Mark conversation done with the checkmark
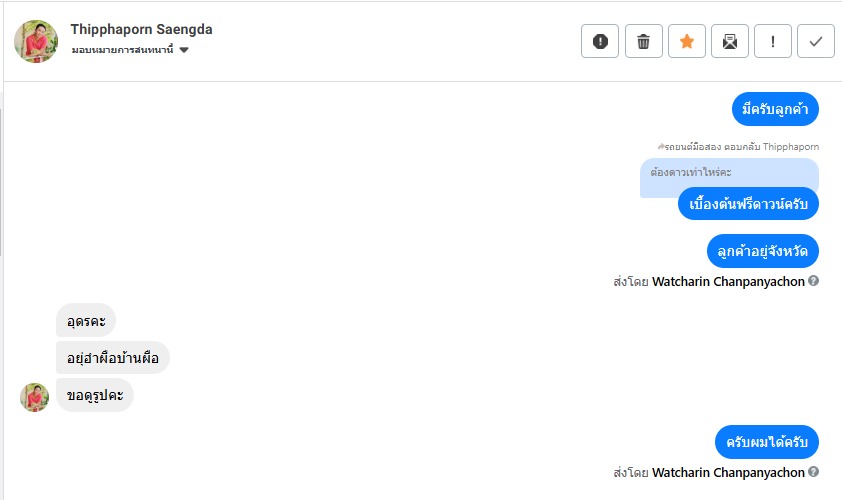The height and width of the screenshot is (500, 842). point(816,41)
